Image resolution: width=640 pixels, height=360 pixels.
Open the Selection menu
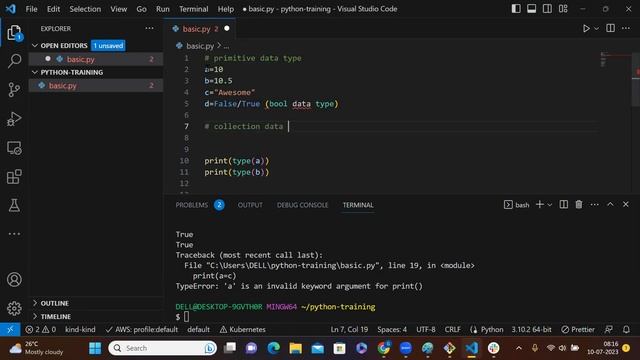85,9
